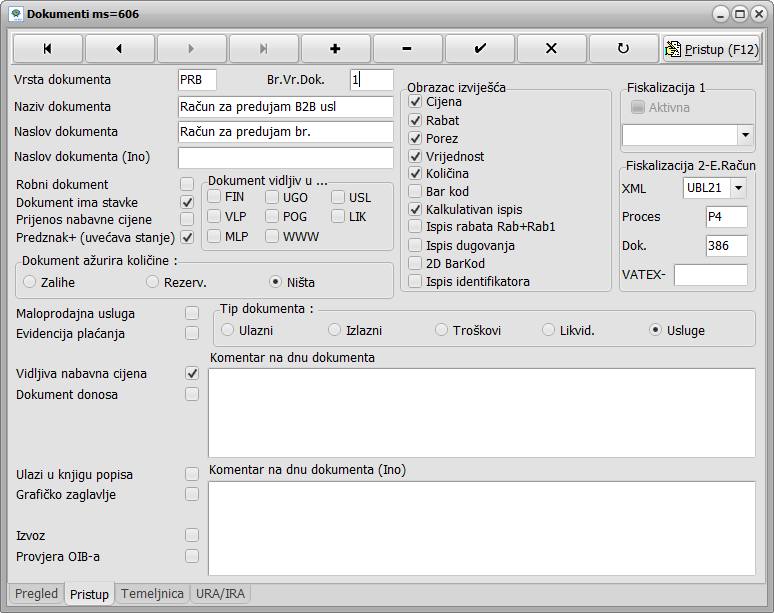Click Naziv dokumenta text field

(x=285, y=106)
